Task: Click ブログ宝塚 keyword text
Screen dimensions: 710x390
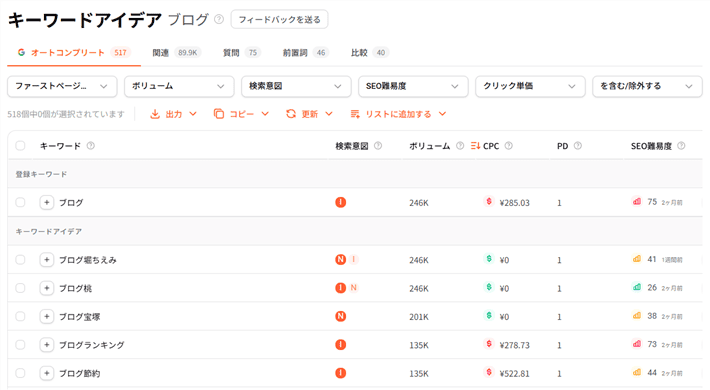Action: (x=80, y=317)
